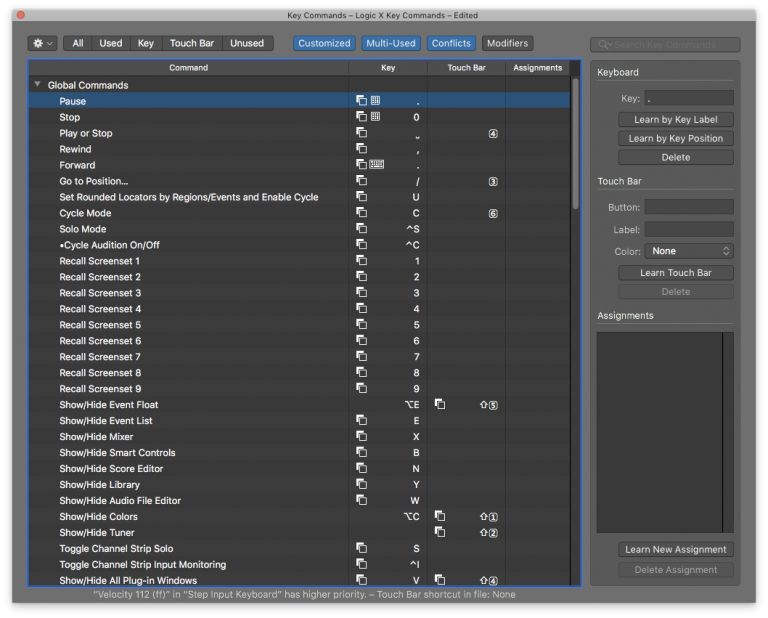Click the Touch Bar multi-used icon in Event Float row

click(440, 404)
